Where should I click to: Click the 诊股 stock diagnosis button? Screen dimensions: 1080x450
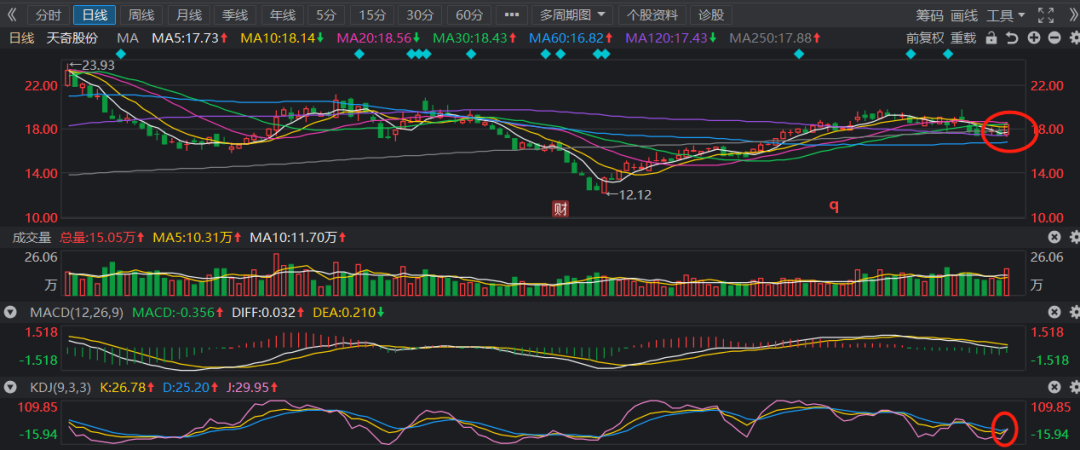[711, 15]
